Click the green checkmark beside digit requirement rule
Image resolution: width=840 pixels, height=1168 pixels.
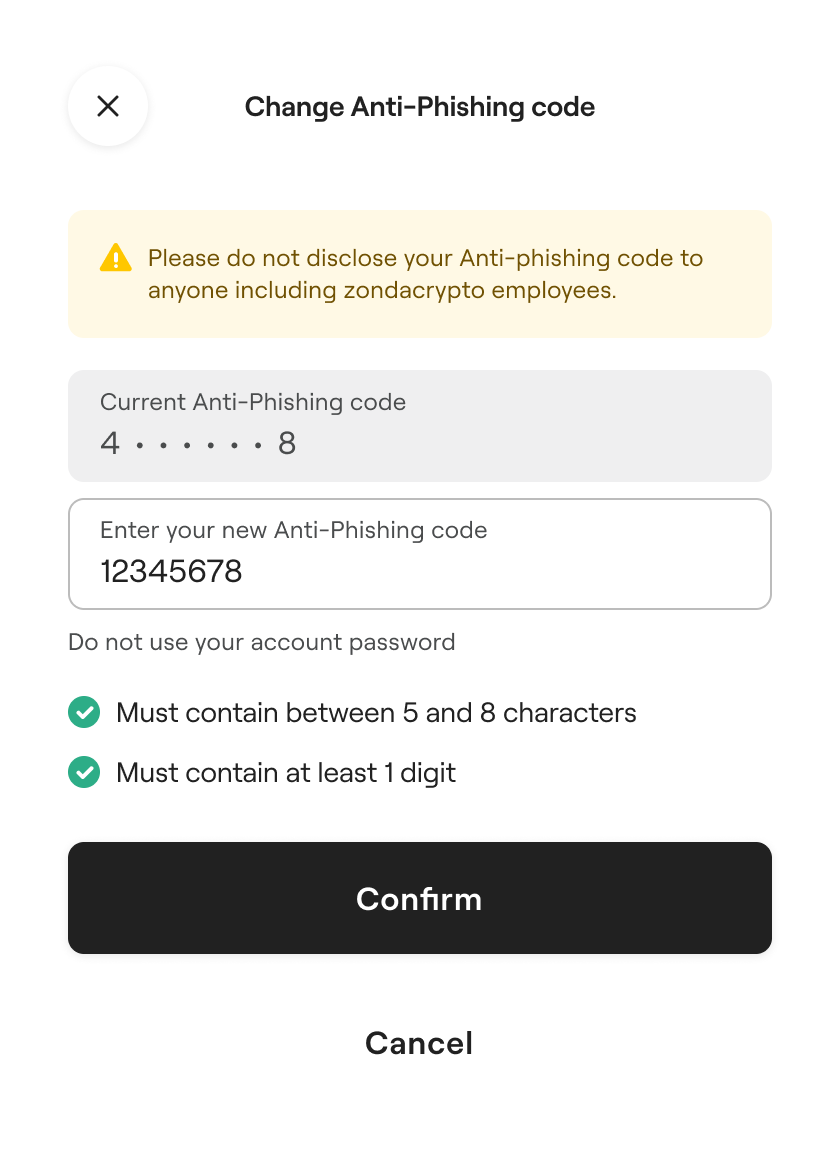(x=84, y=772)
